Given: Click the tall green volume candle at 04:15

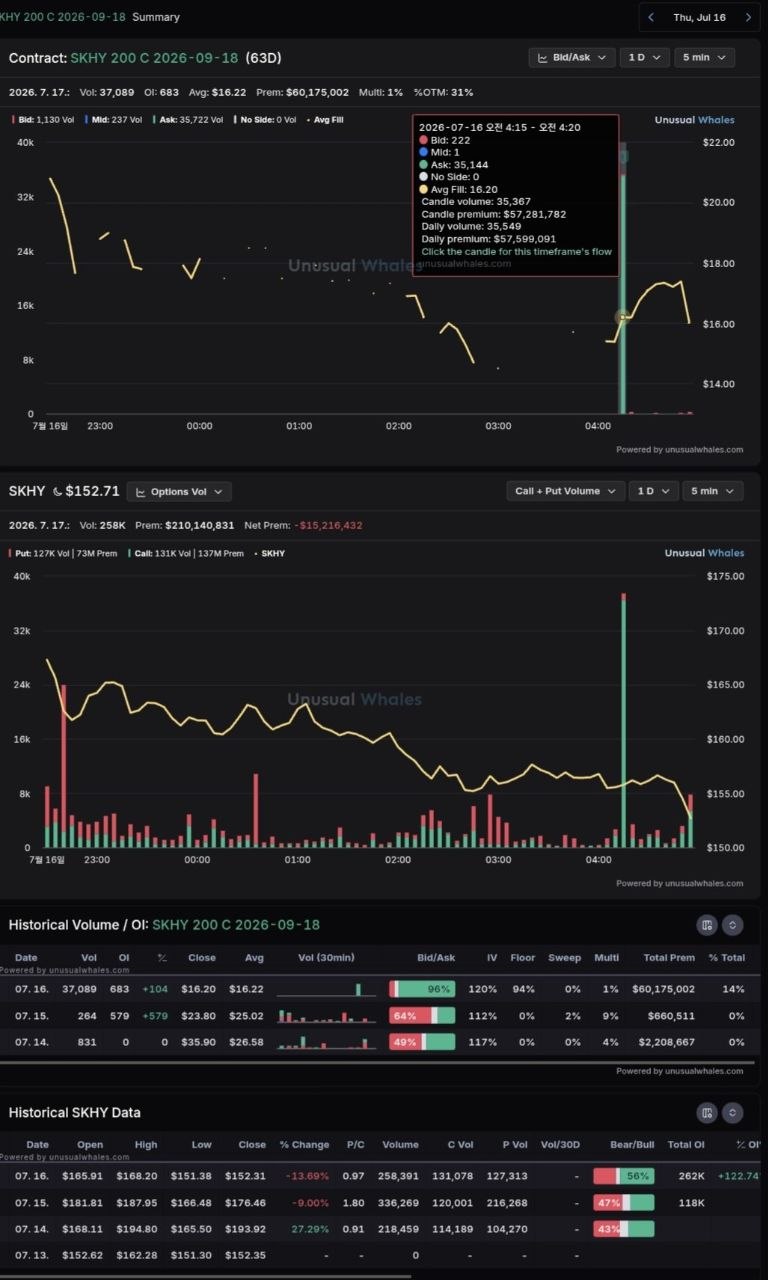Looking at the screenshot, I should coord(623,280).
